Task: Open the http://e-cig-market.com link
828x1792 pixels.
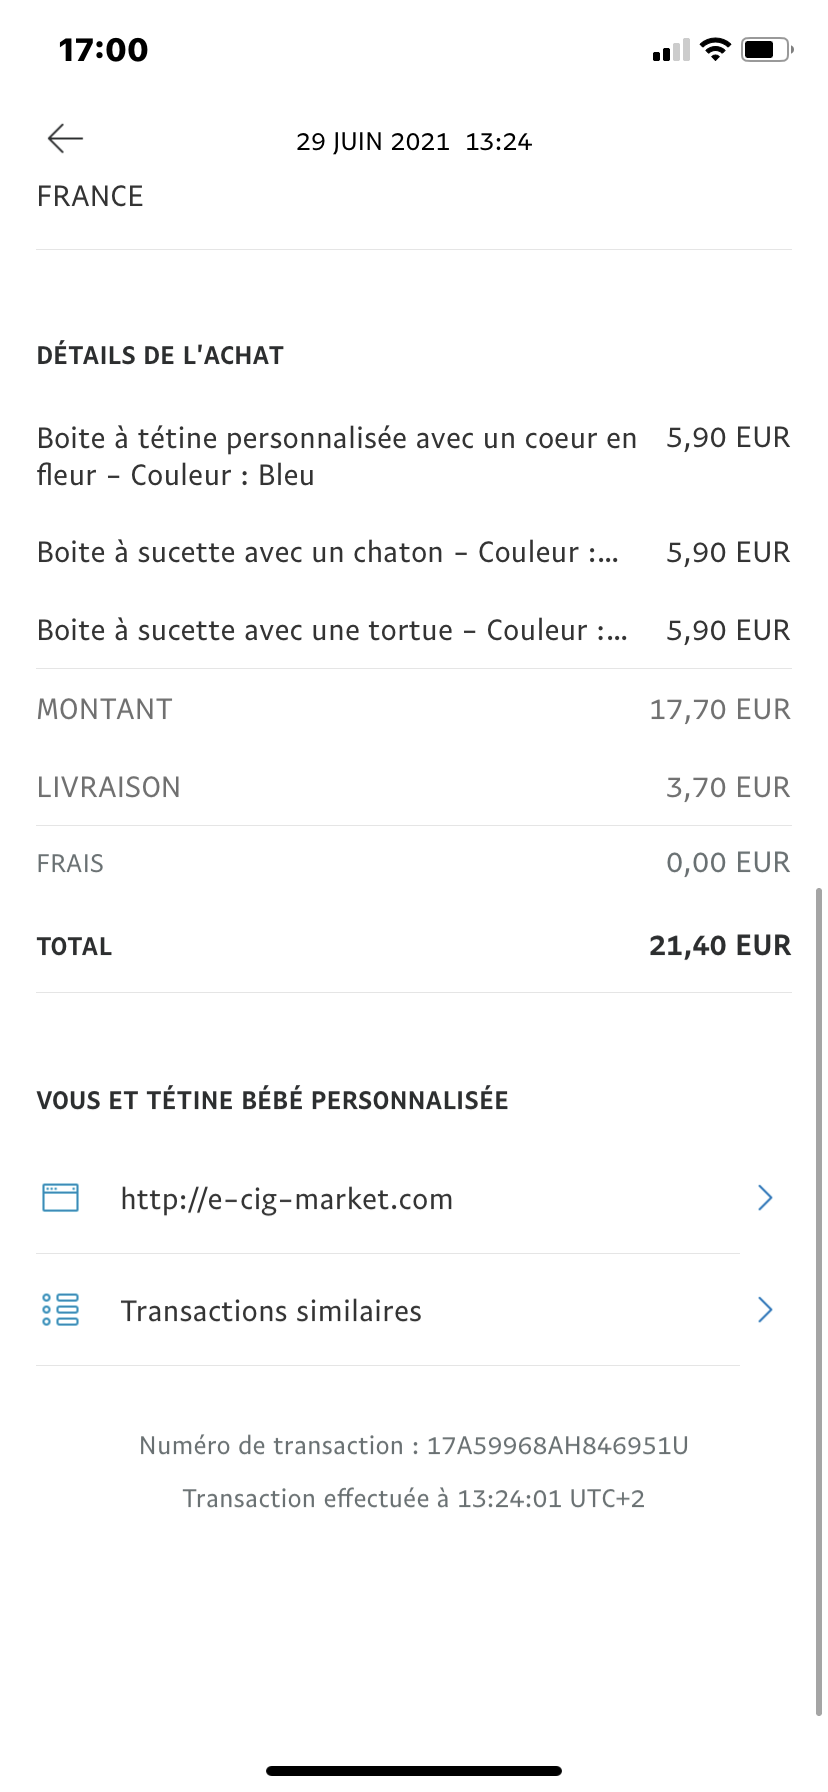Action: click(x=287, y=1199)
